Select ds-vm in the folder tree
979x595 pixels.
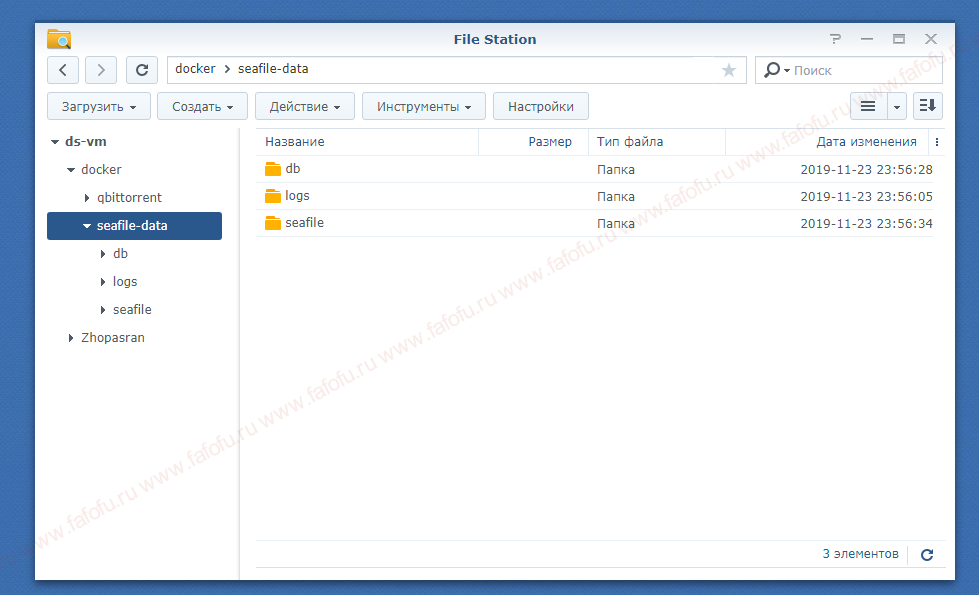tap(86, 142)
